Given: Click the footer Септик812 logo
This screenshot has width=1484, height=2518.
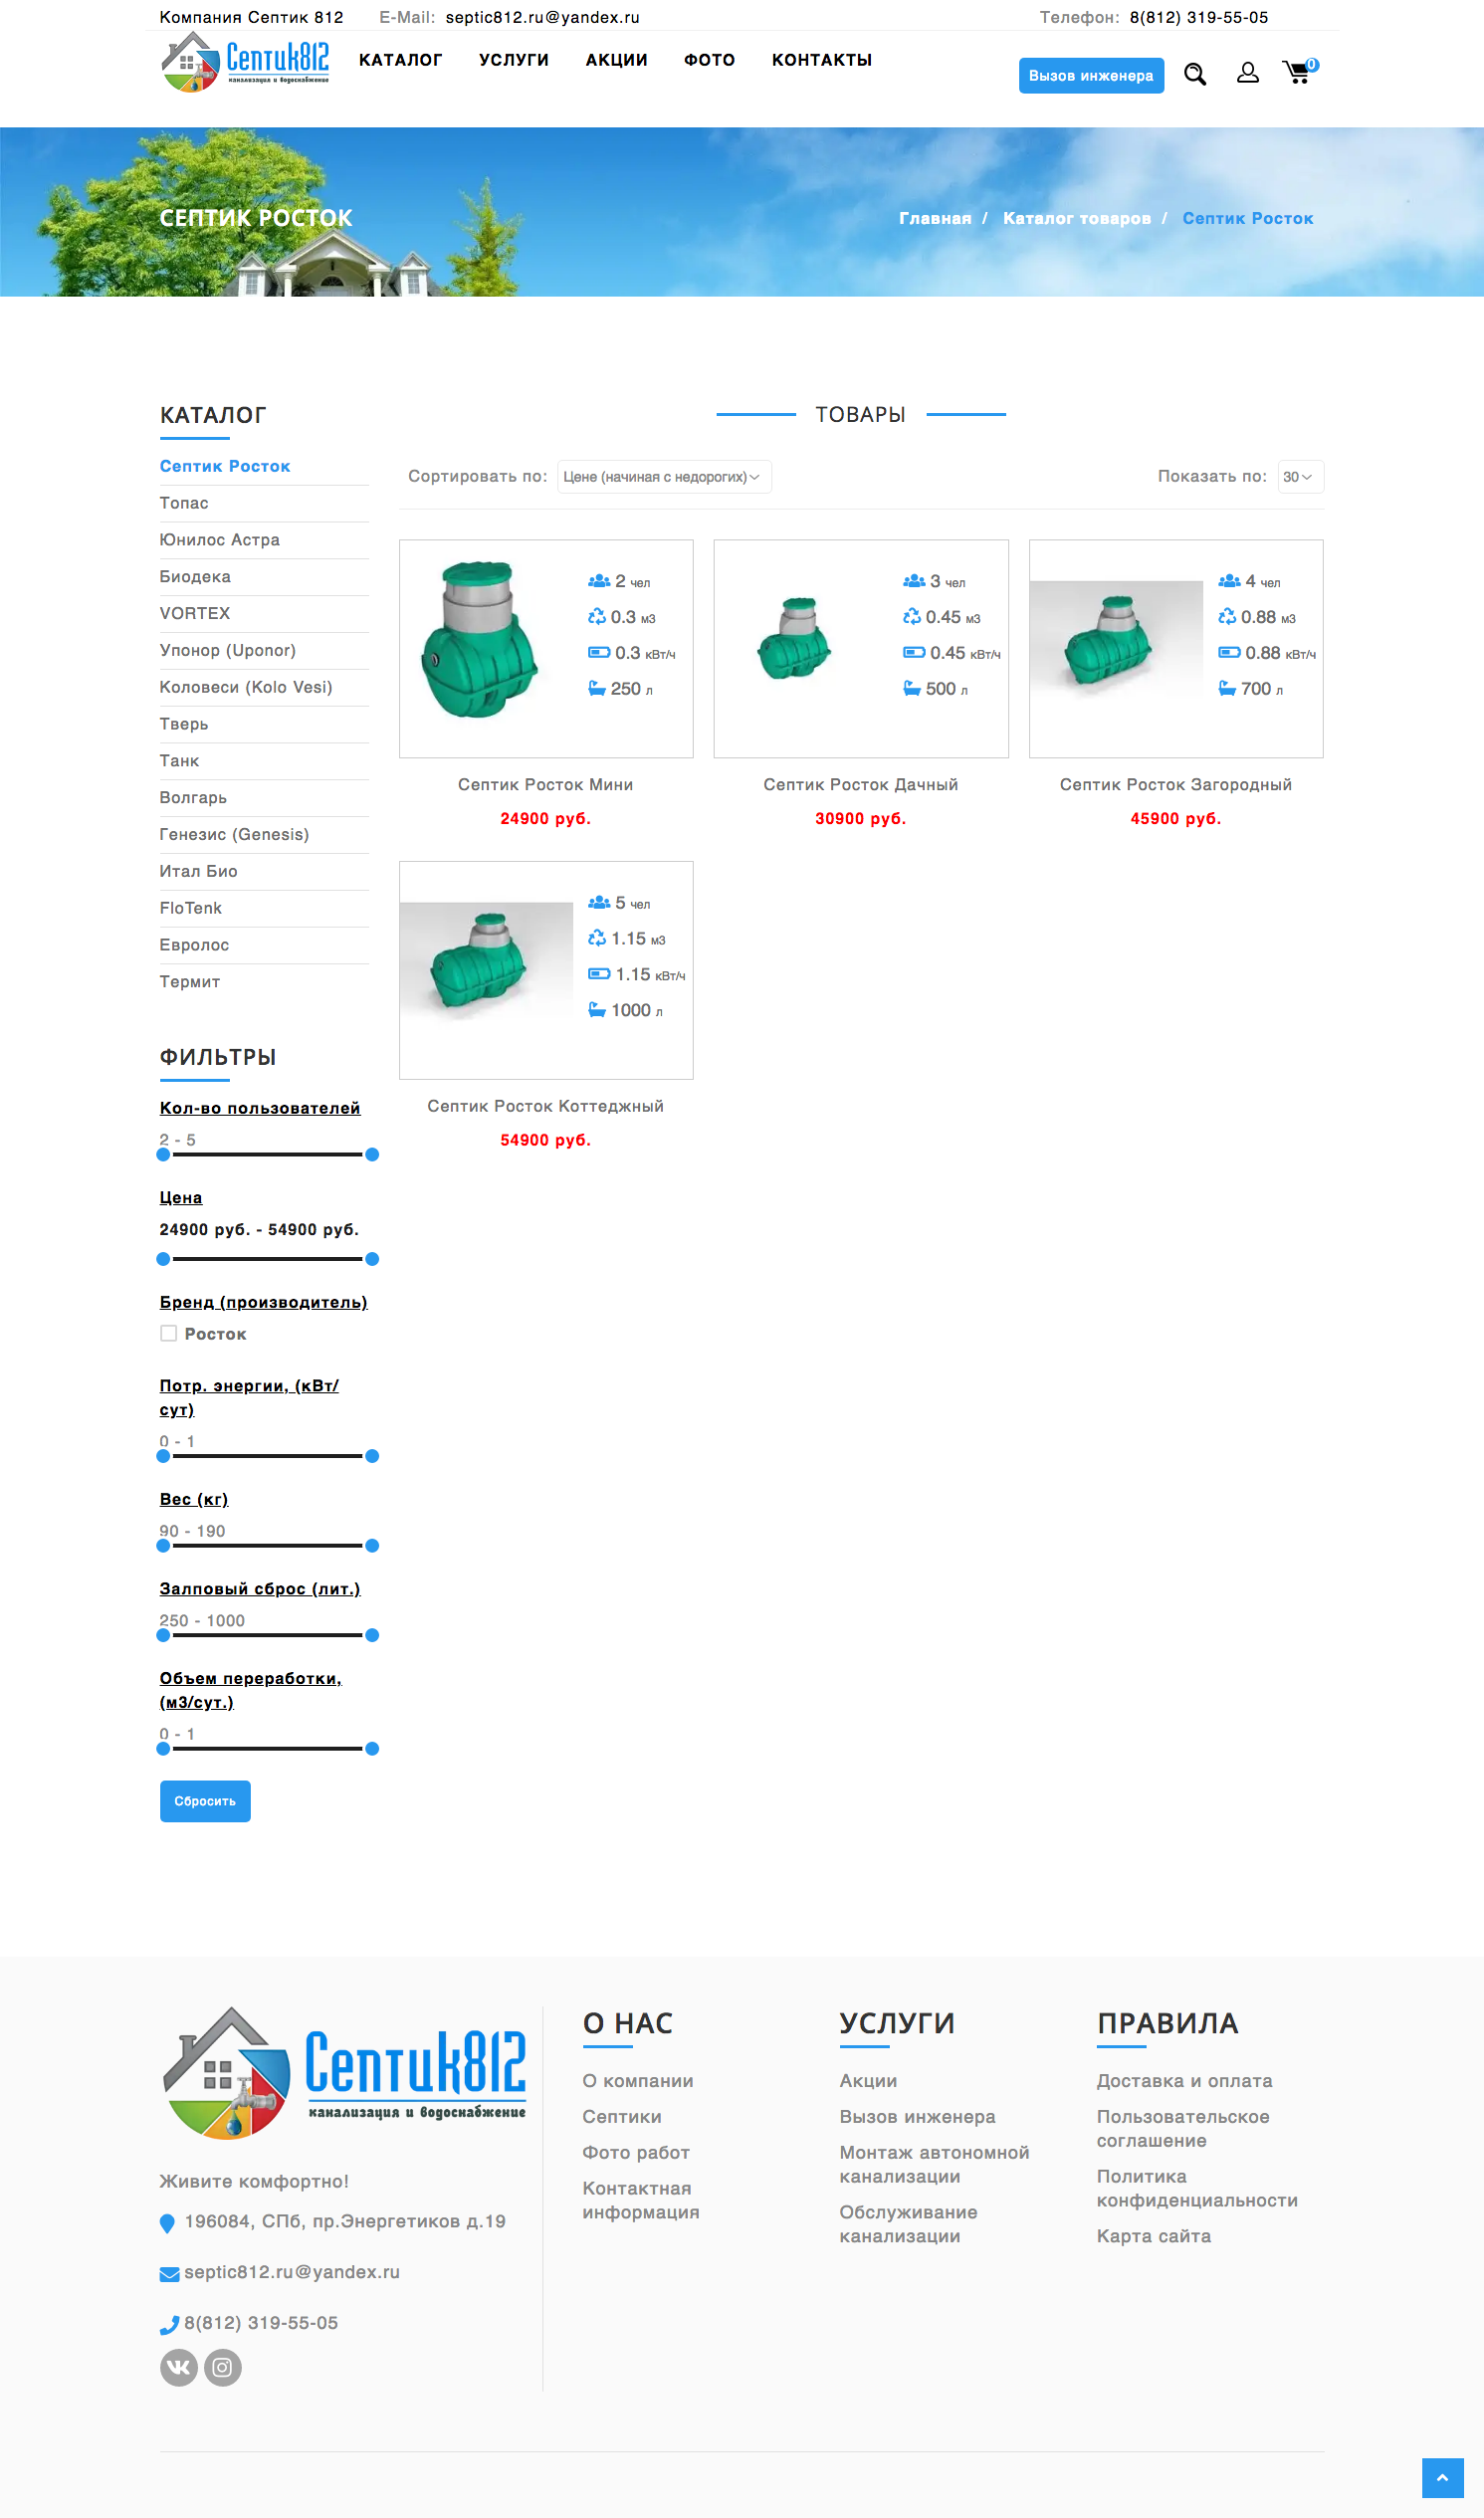Looking at the screenshot, I should coord(344,2072).
